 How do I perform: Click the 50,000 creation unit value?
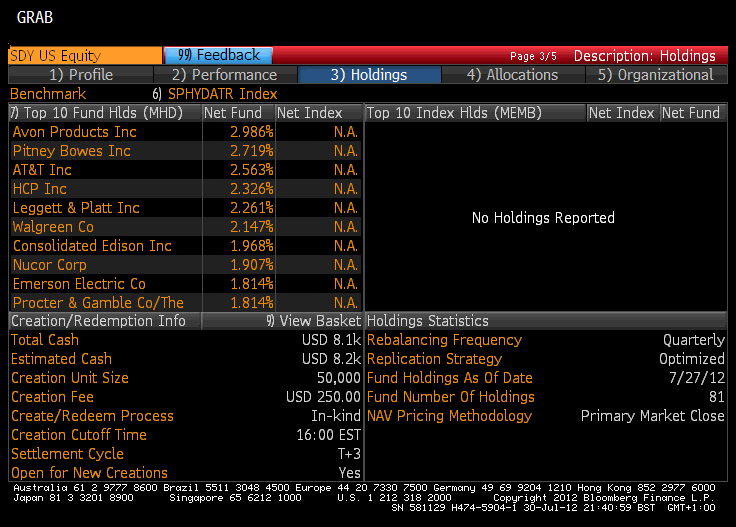pos(338,378)
